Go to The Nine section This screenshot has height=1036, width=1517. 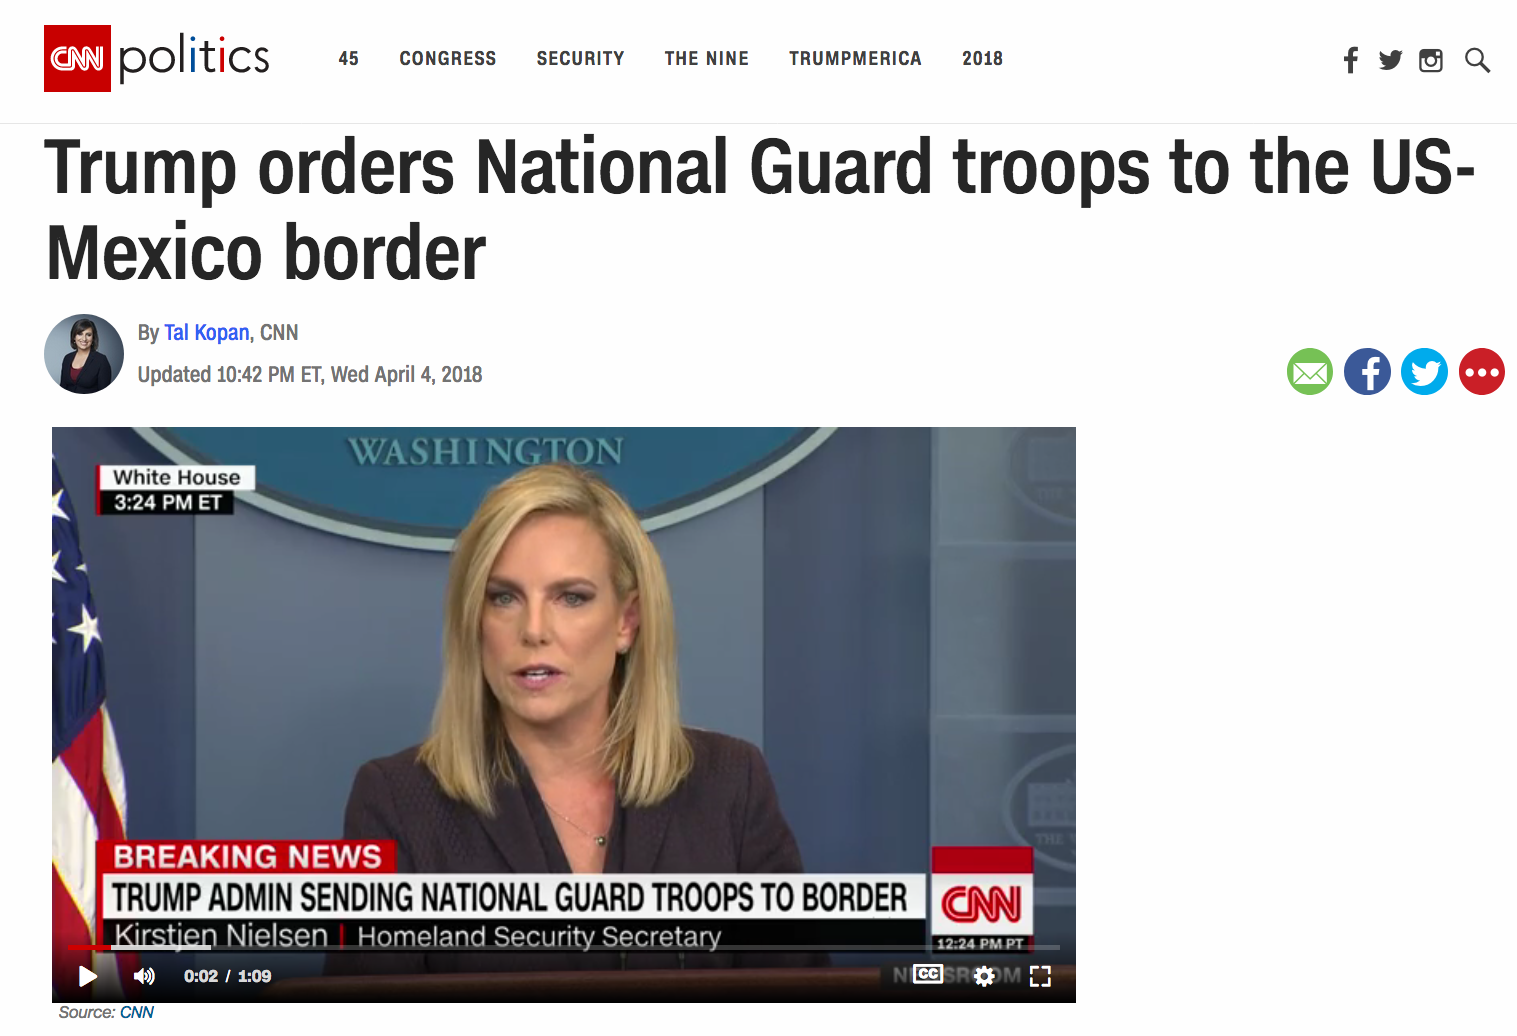706,59
